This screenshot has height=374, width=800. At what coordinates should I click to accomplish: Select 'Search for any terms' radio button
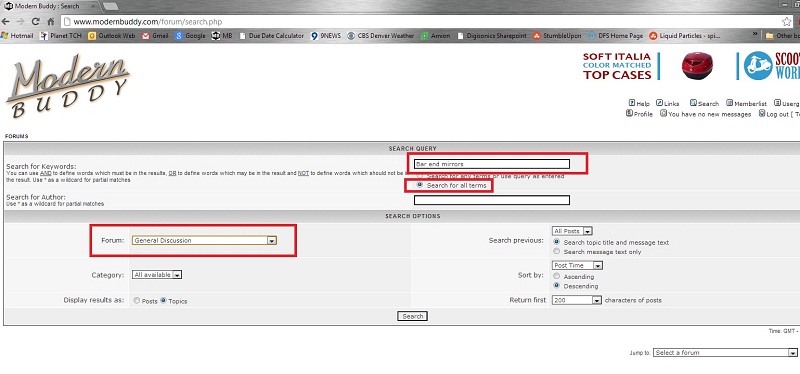pos(420,176)
